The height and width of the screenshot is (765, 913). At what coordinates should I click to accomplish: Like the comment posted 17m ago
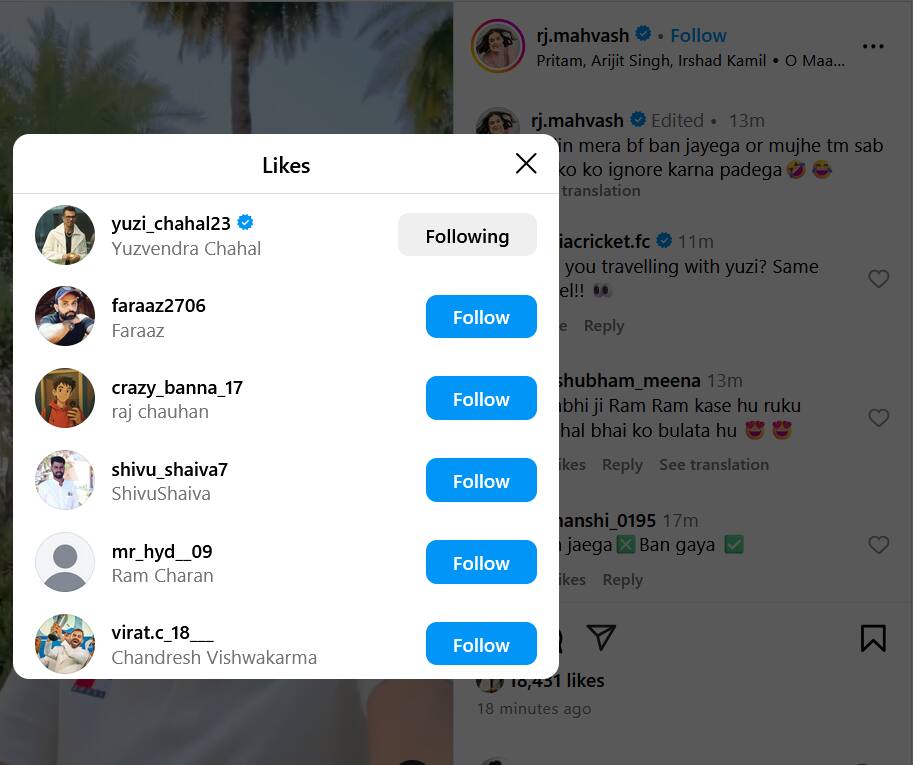click(879, 545)
